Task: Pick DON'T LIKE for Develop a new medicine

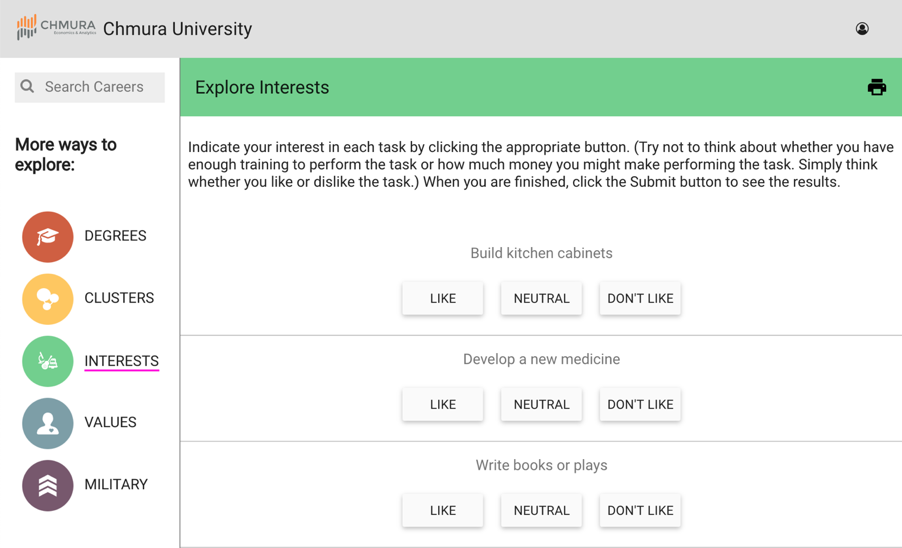Action: click(640, 404)
